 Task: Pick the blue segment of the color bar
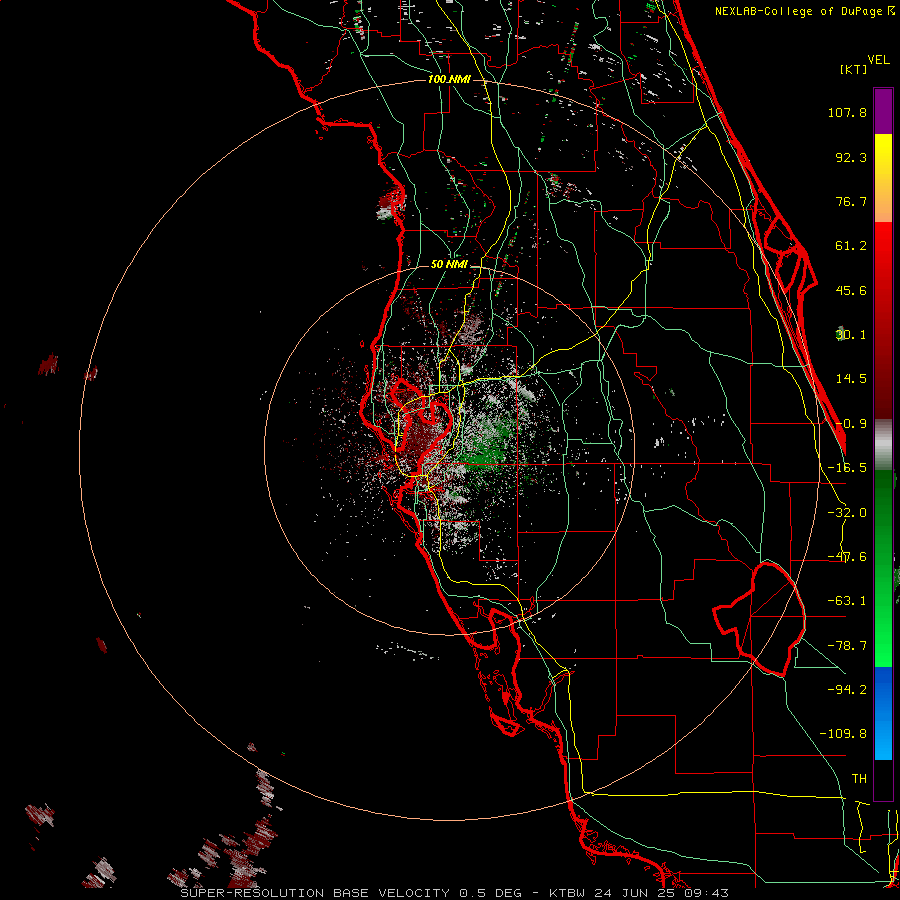pyautogui.click(x=883, y=713)
